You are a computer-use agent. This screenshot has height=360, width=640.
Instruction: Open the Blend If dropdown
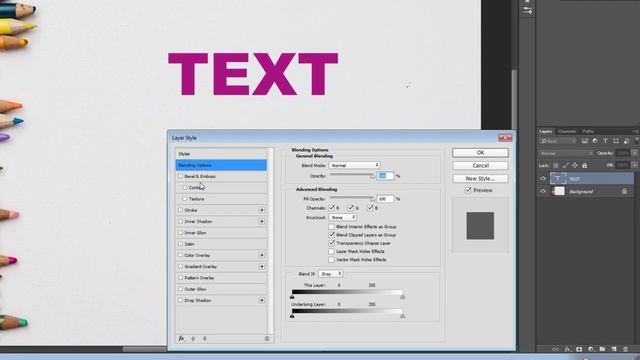[x=330, y=274]
